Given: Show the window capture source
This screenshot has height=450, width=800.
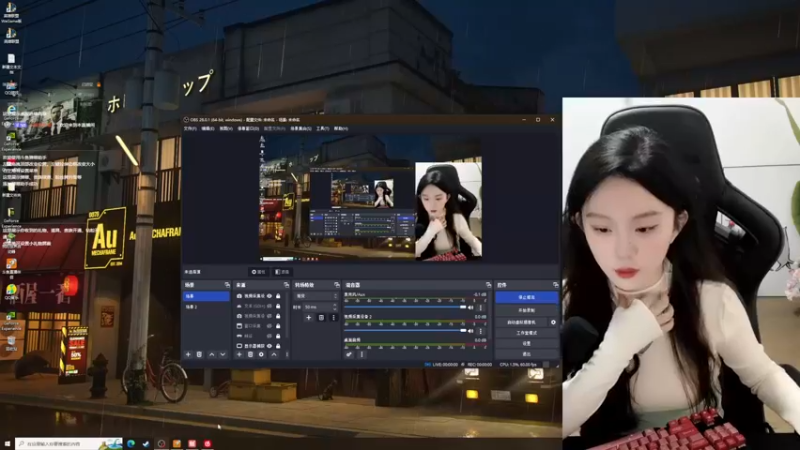Looking at the screenshot, I should (269, 326).
